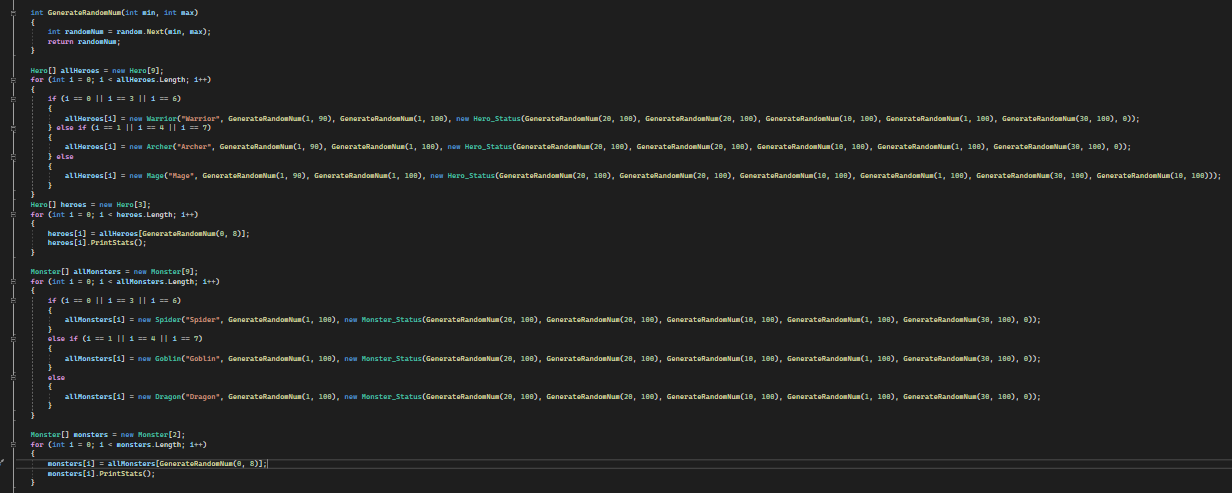This screenshot has width=1232, height=493.
Task: Open the quick actions screwdriver icon in margin
Action: pyautogui.click(x=4, y=463)
